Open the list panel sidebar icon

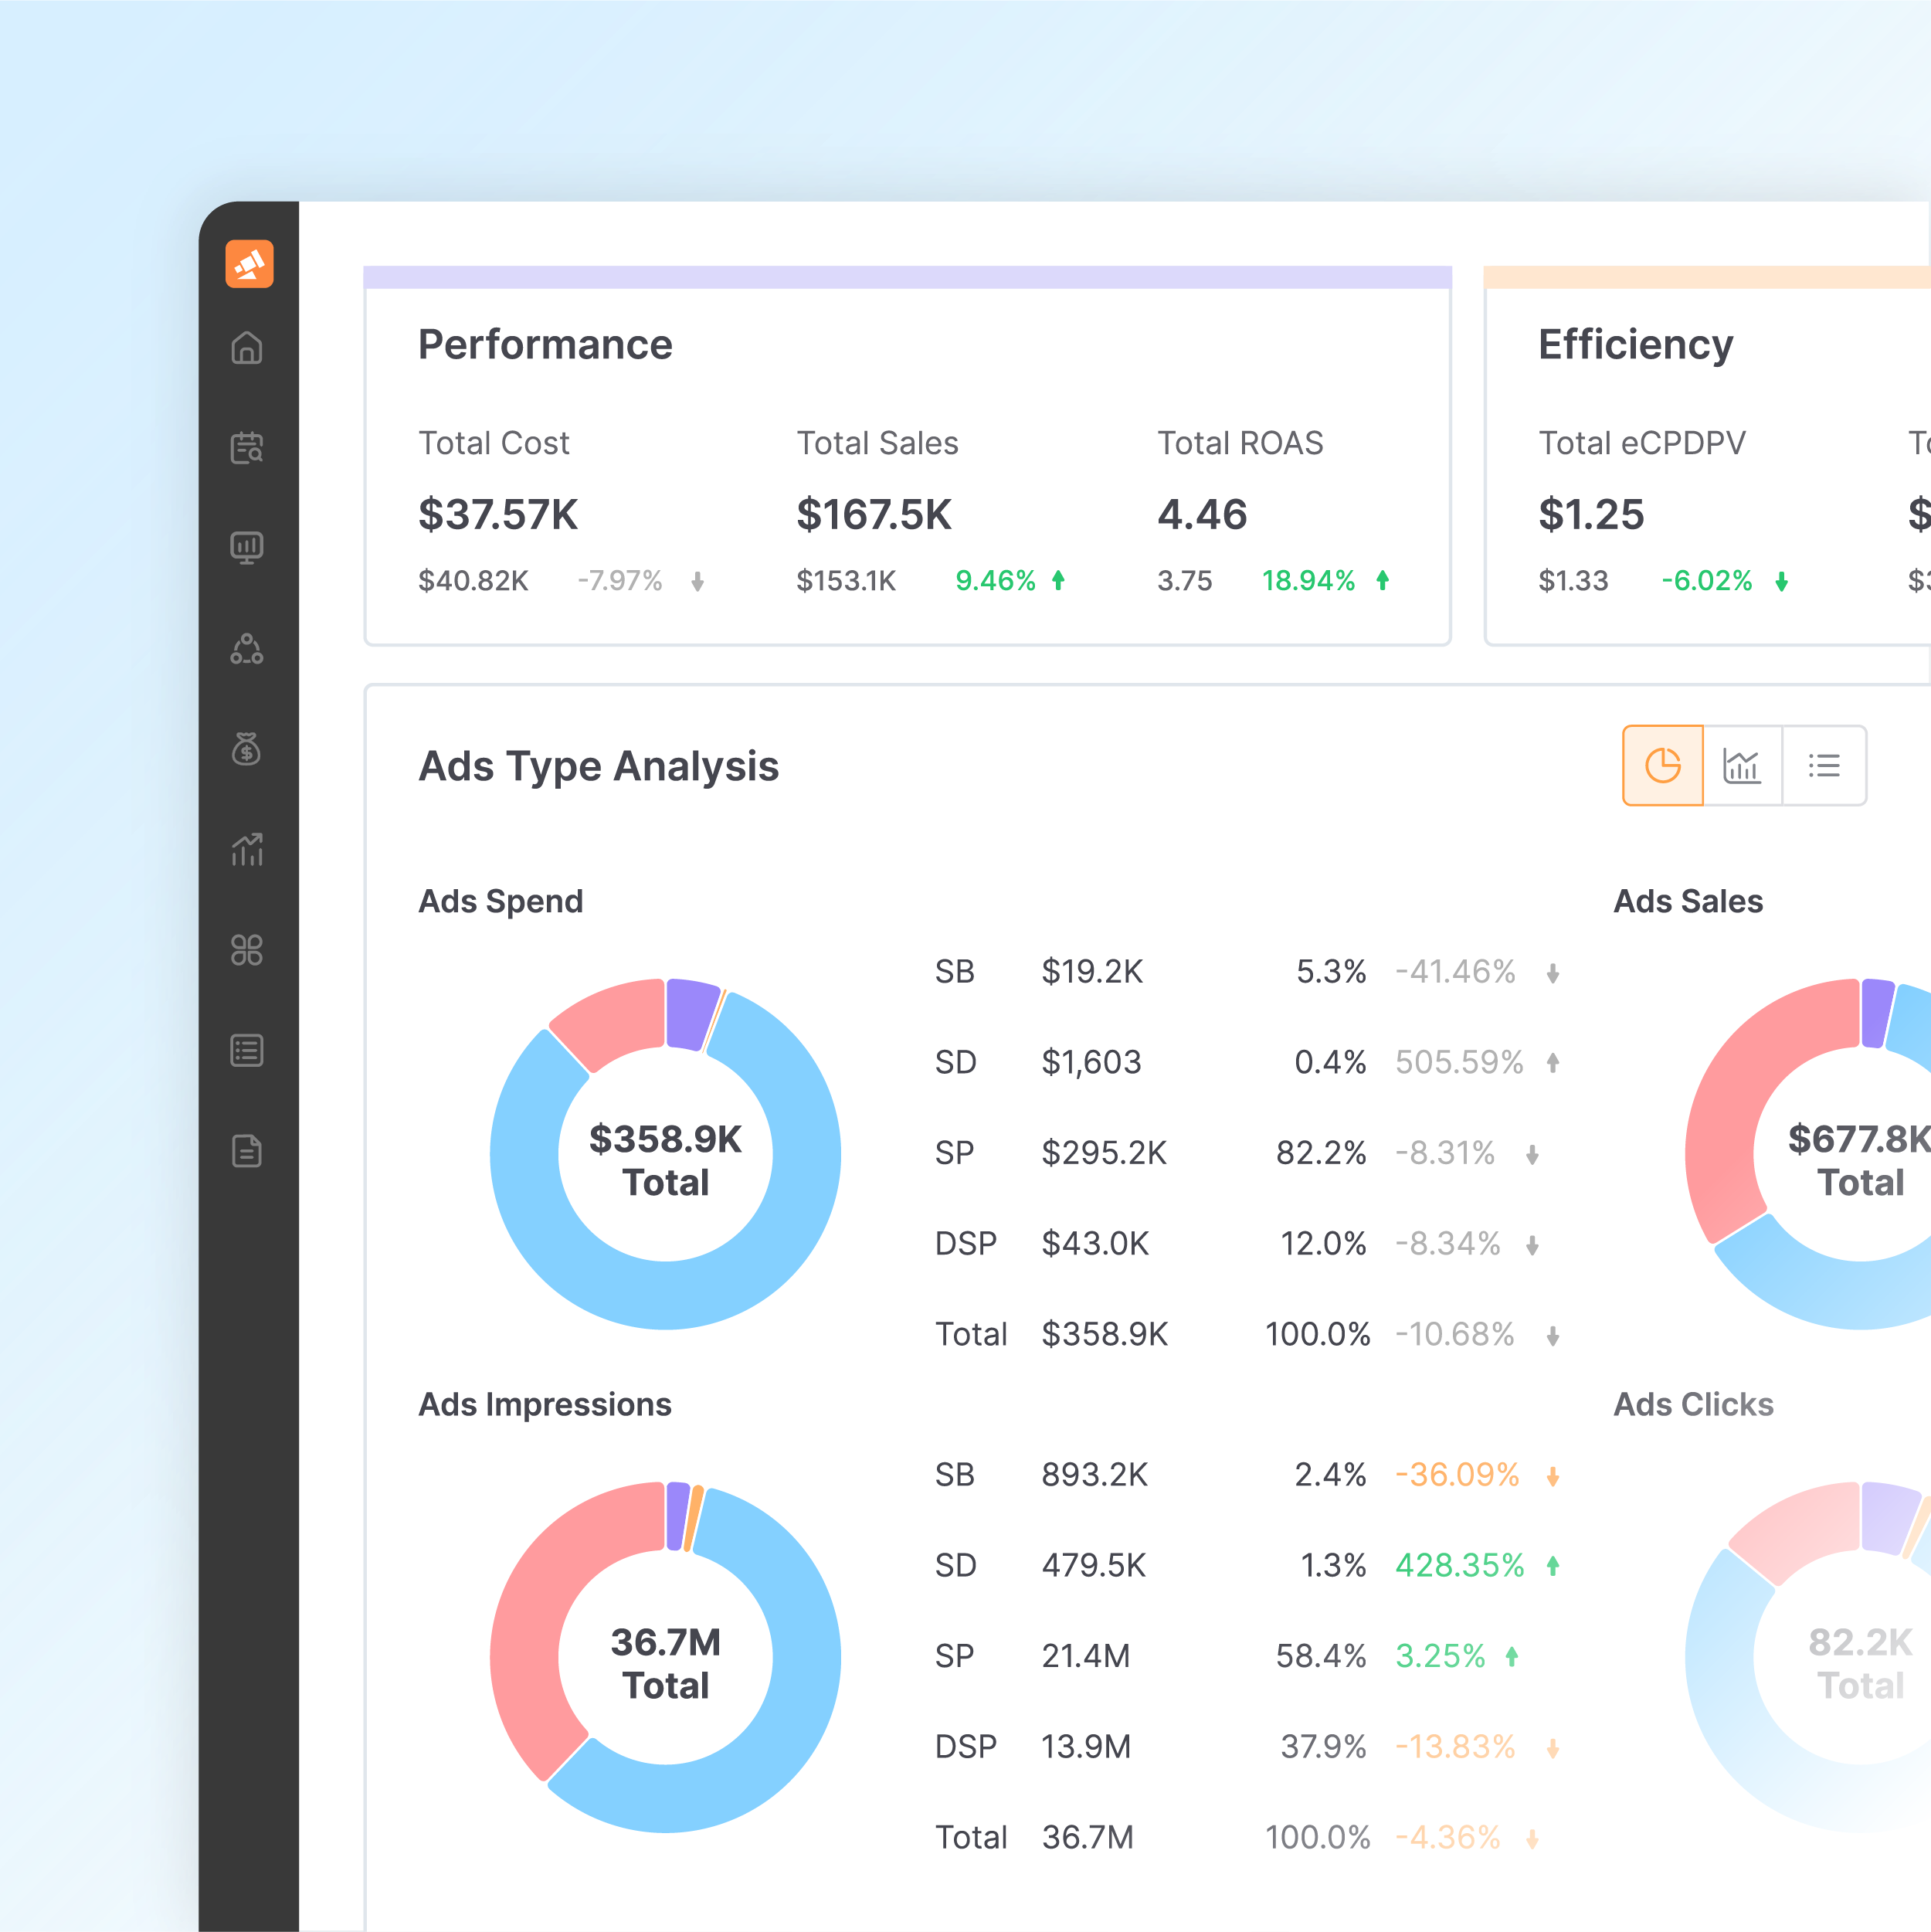[x=247, y=1051]
